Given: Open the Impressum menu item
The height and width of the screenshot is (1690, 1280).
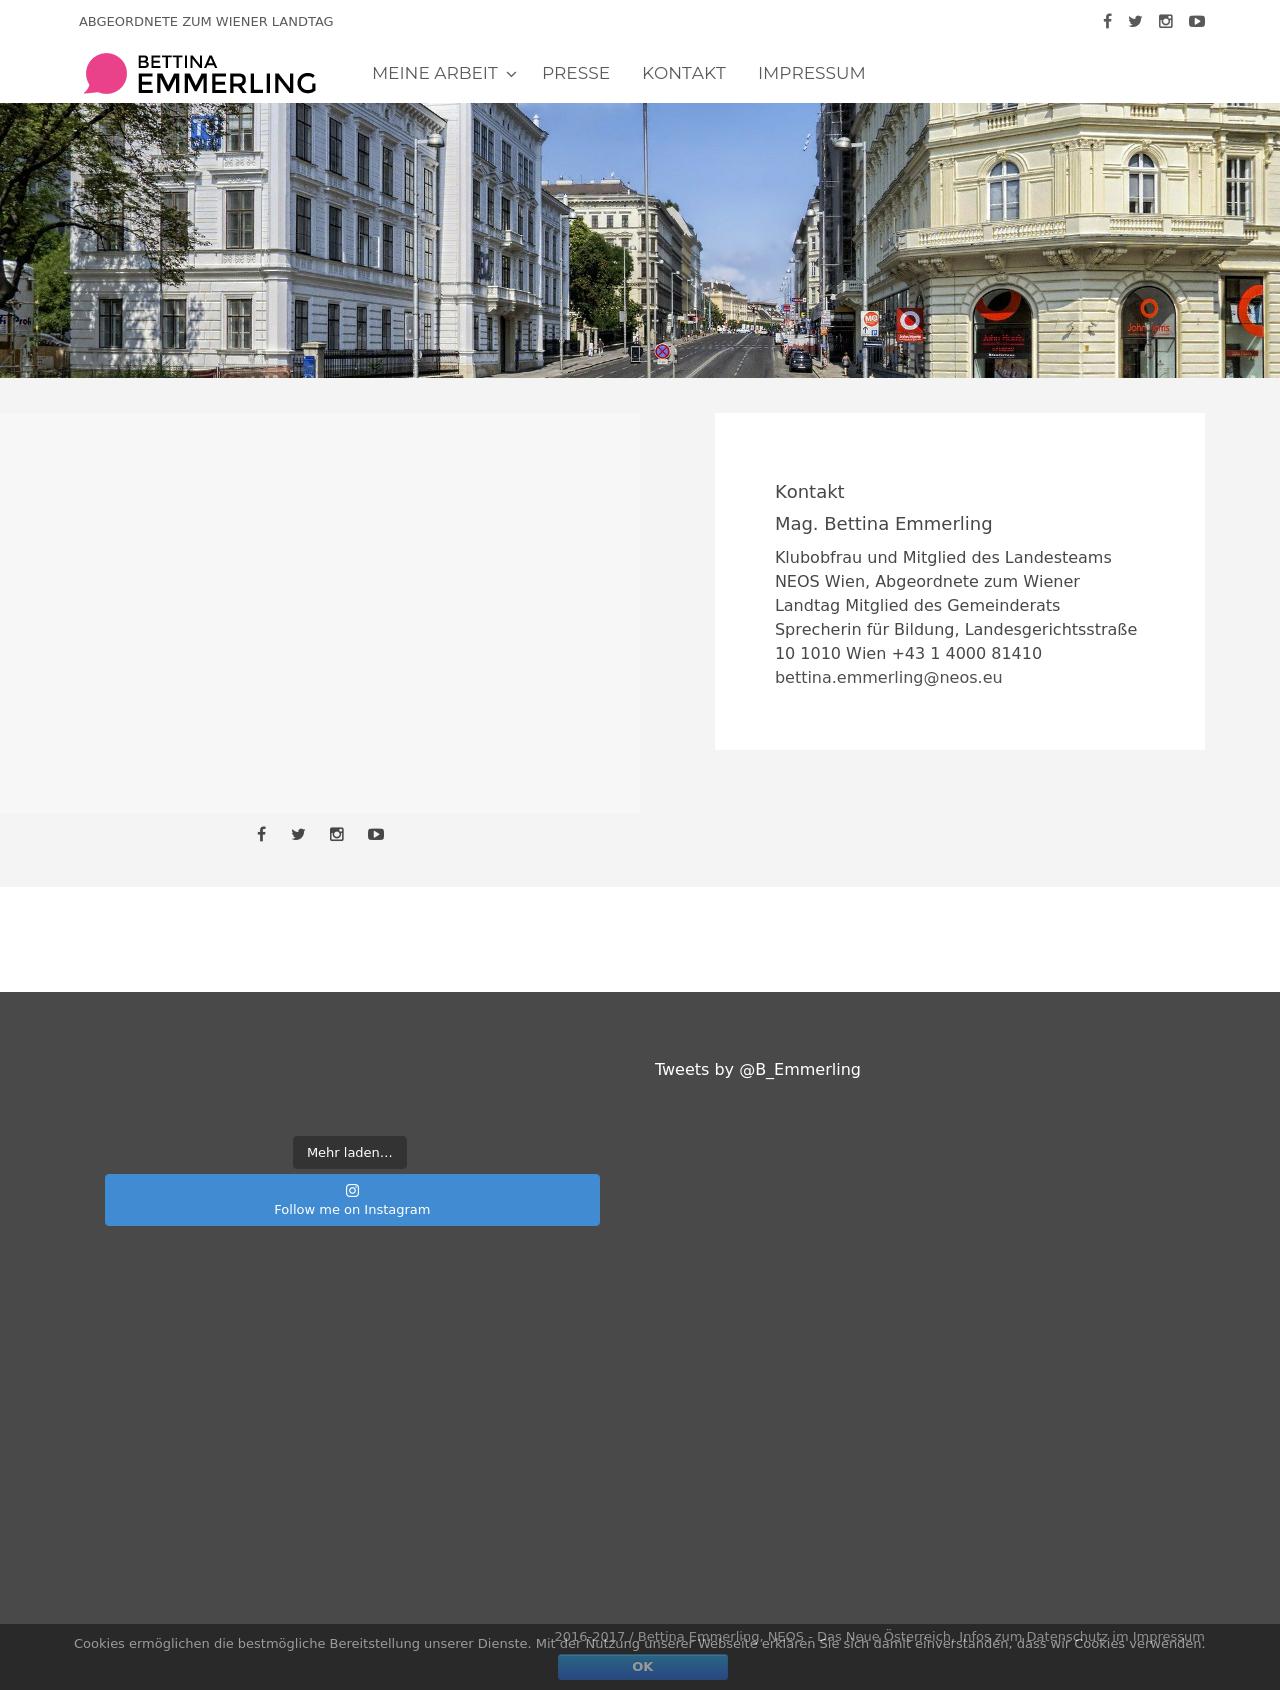Looking at the screenshot, I should [x=812, y=73].
